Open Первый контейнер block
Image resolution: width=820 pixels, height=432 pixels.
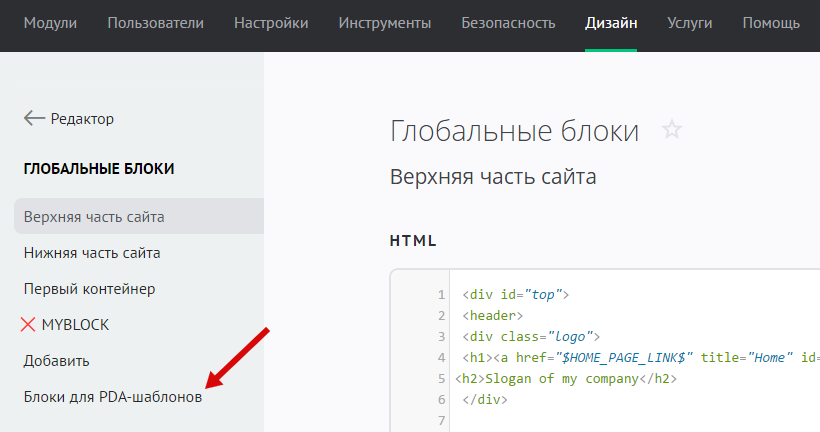[89, 289]
